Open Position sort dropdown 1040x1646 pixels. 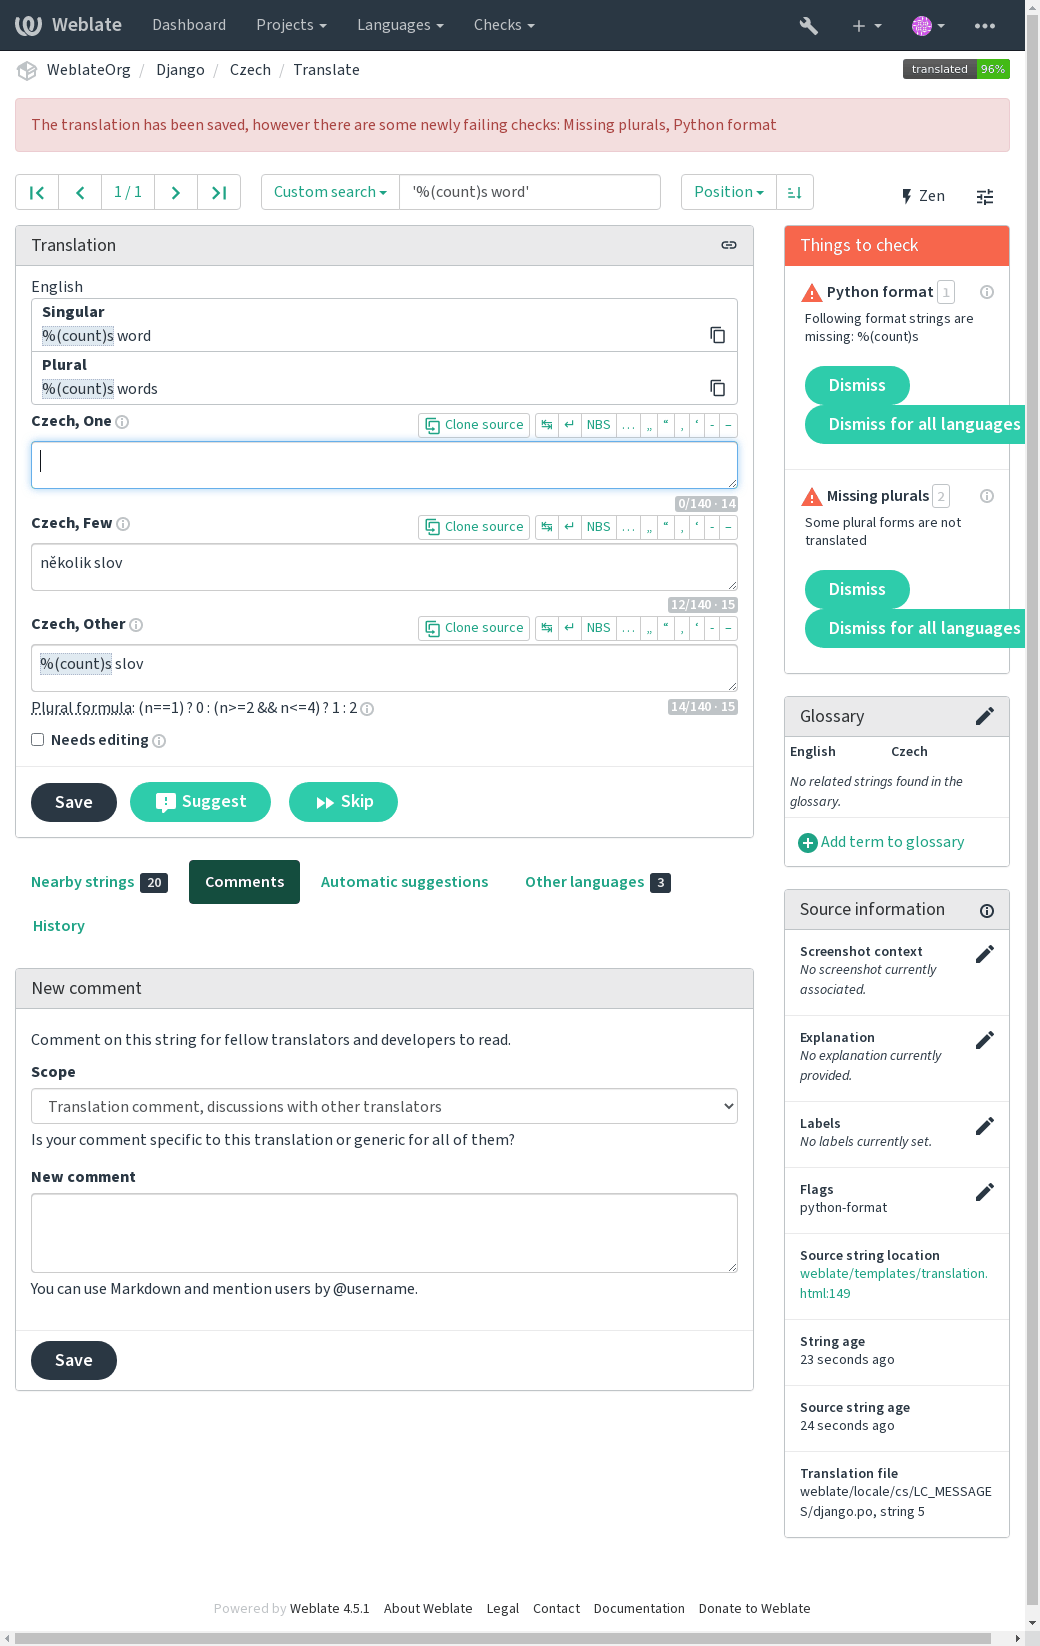point(729,192)
